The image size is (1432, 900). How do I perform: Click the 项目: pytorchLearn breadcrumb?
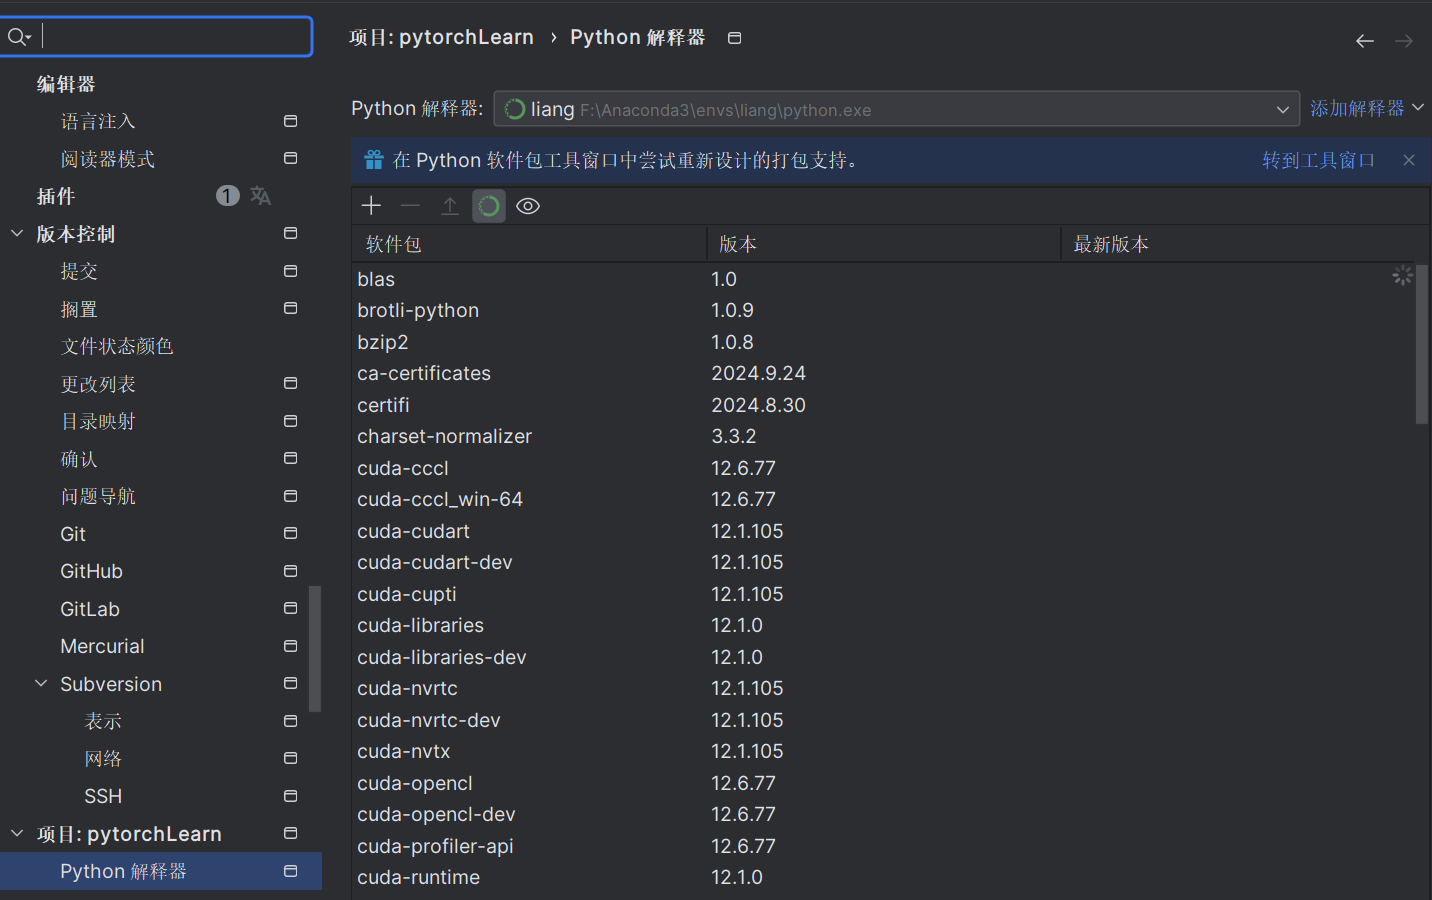441,38
